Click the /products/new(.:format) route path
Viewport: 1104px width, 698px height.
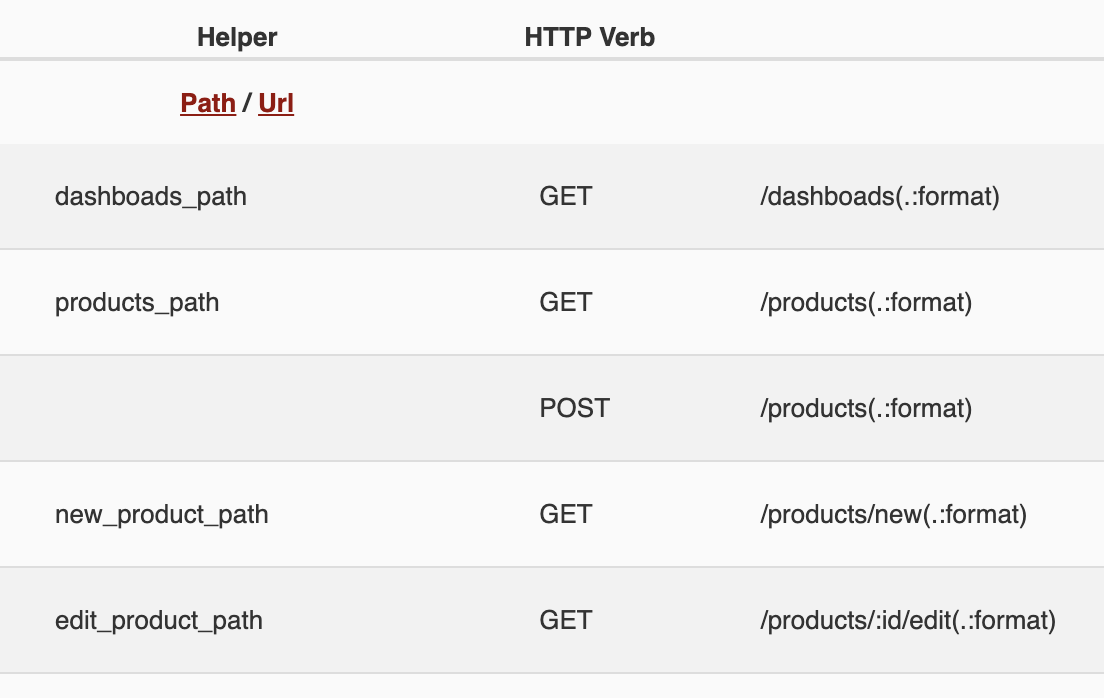(894, 514)
